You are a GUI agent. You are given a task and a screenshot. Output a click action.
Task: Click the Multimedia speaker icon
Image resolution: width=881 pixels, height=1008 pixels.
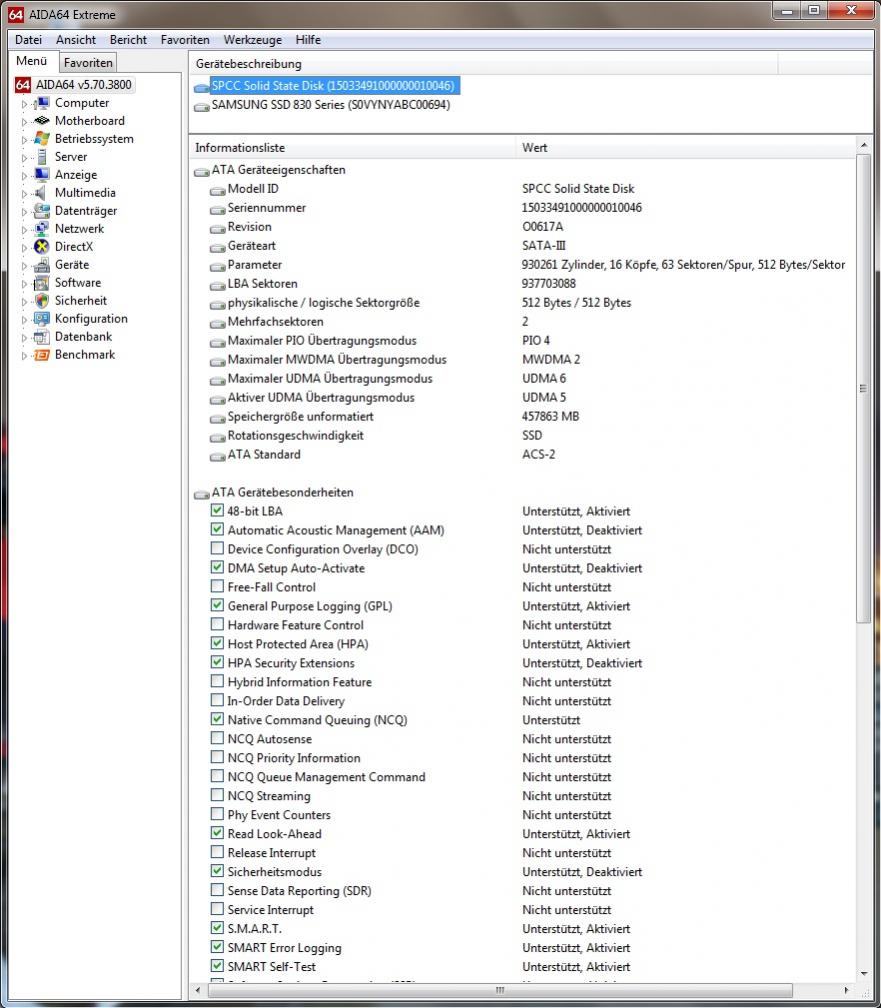coord(42,193)
